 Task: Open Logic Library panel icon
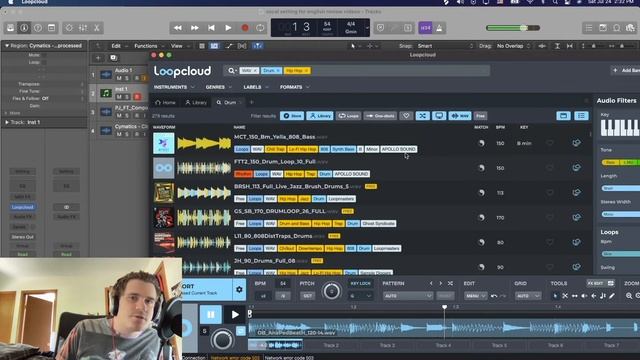tap(10, 28)
